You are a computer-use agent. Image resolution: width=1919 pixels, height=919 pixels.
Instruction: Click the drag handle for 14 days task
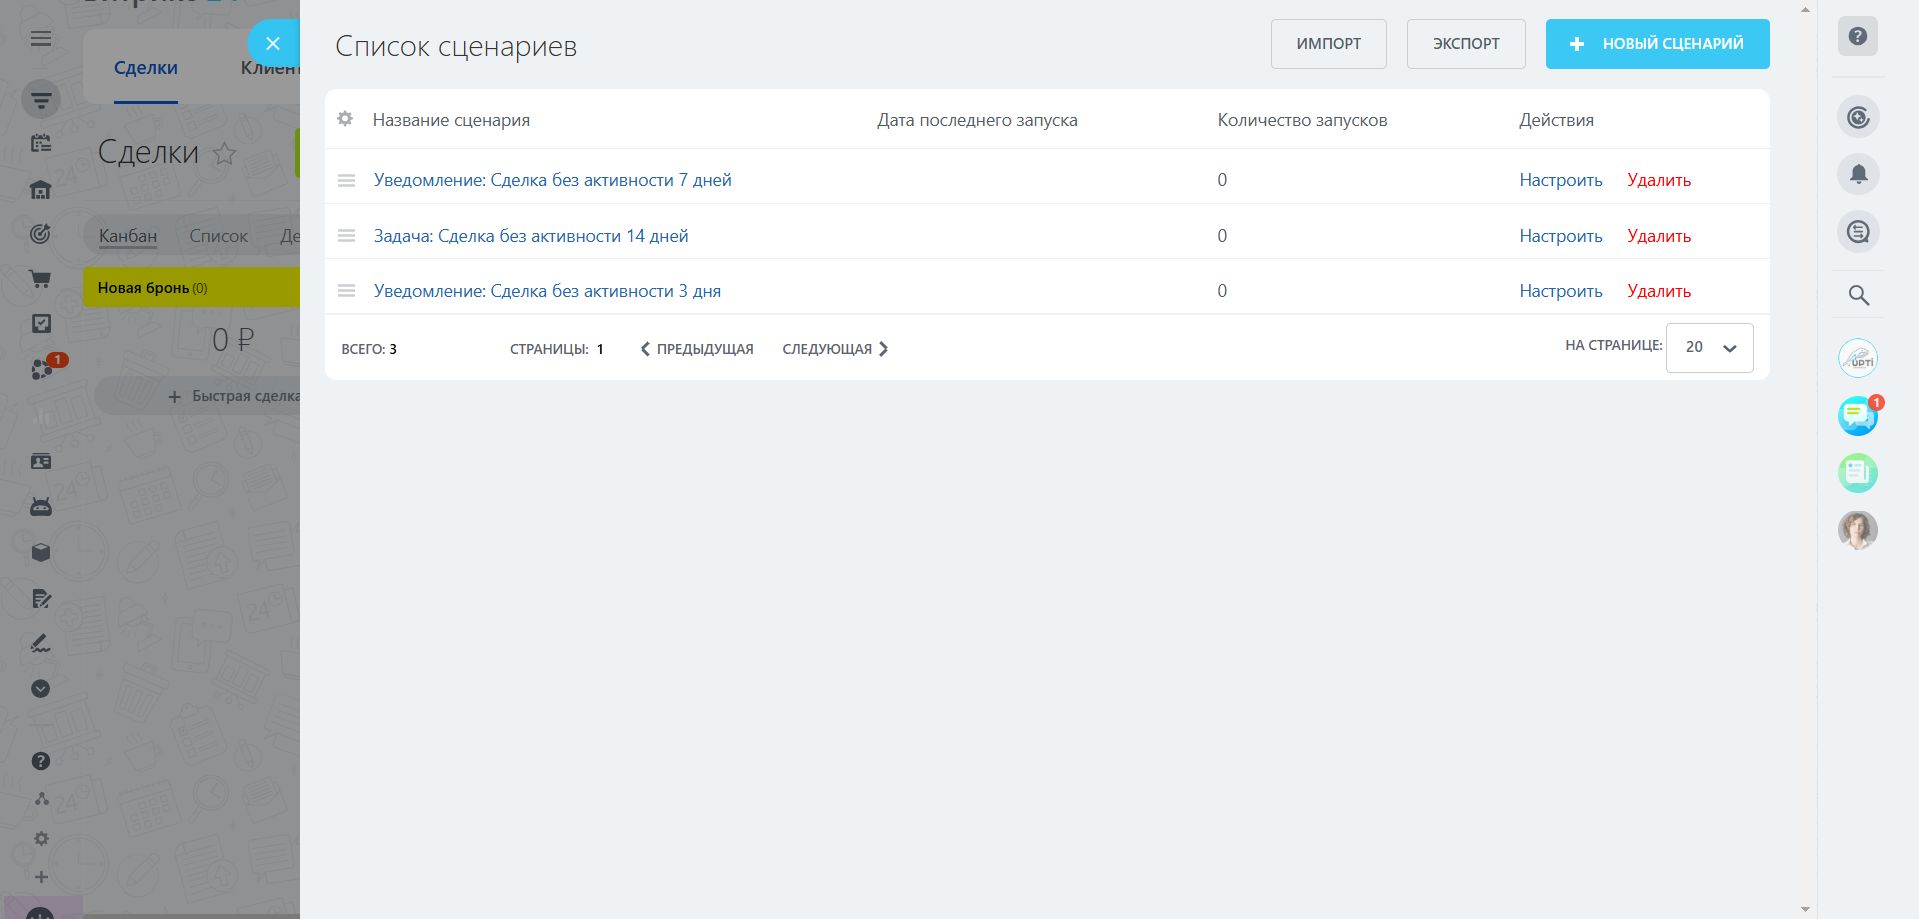[346, 236]
